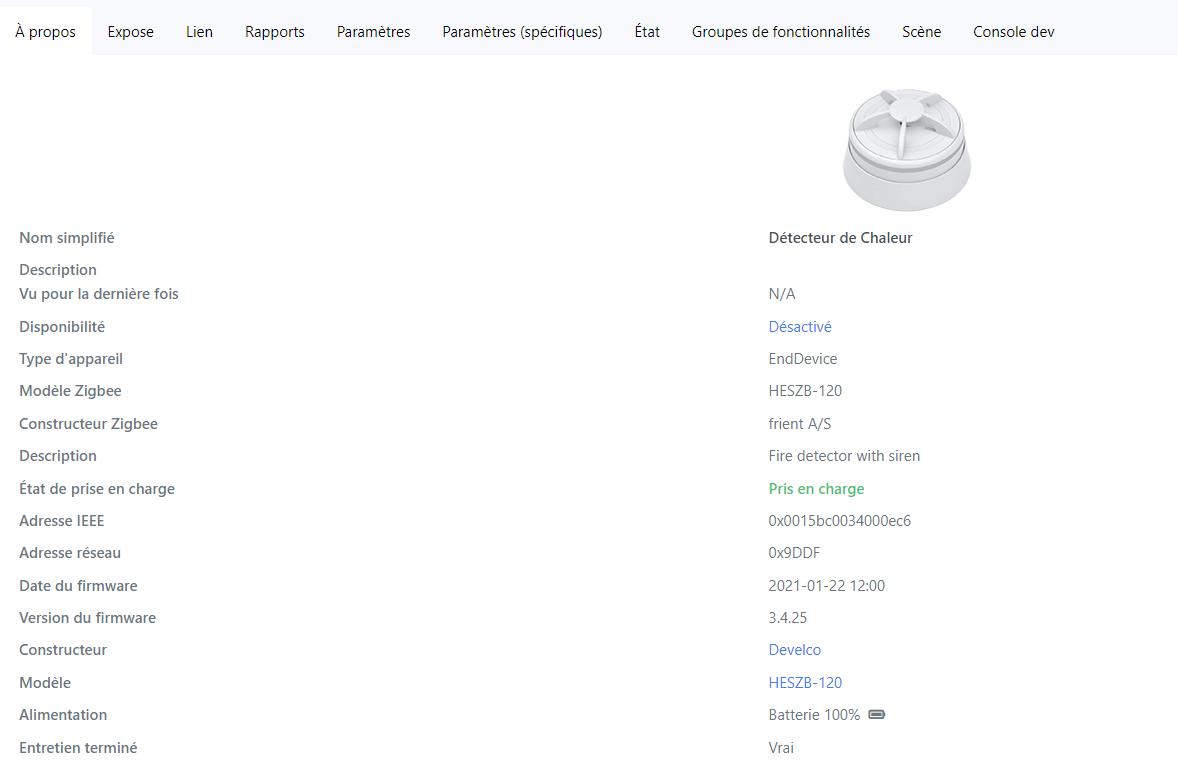Screen dimensions: 1178x768
Task: Click the Désactivé availability link
Action: [800, 327]
